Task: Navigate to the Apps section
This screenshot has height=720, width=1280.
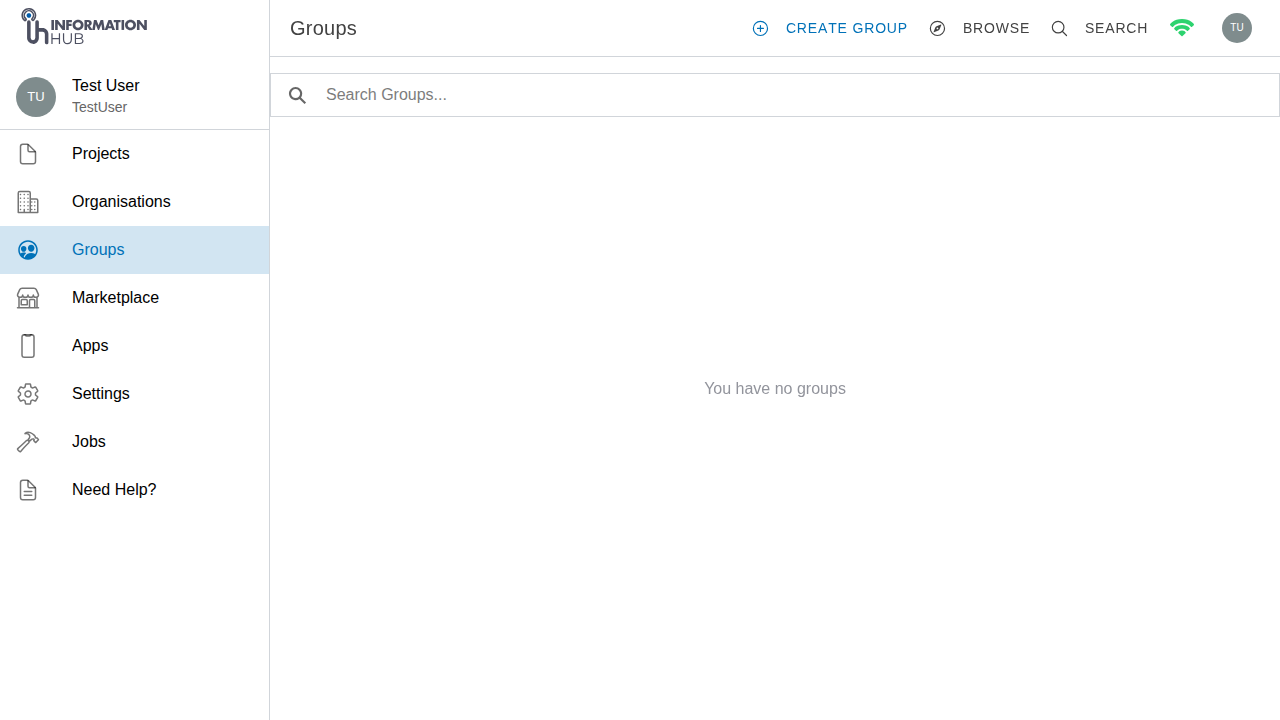Action: 134,346
